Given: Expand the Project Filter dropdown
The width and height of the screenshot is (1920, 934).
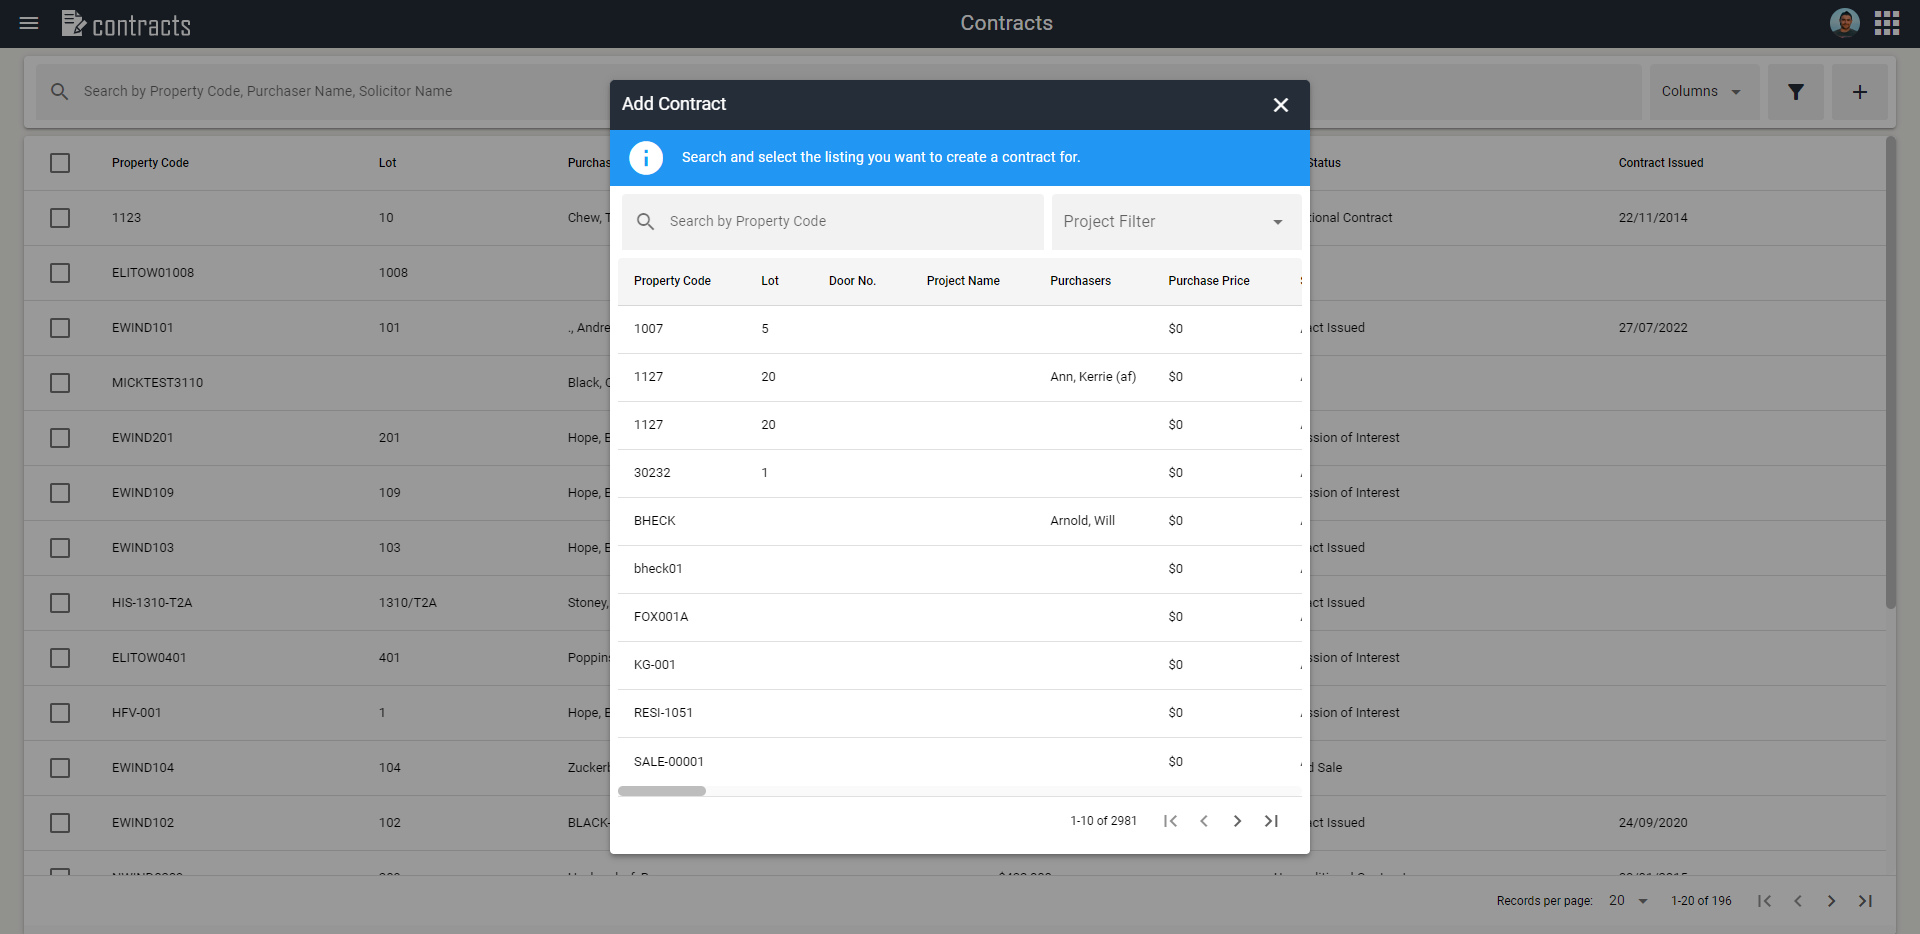Looking at the screenshot, I should 1175,222.
